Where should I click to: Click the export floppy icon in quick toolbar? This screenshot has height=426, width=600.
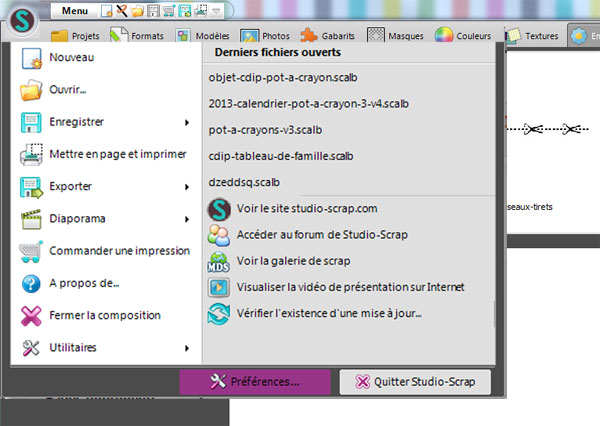coord(185,11)
